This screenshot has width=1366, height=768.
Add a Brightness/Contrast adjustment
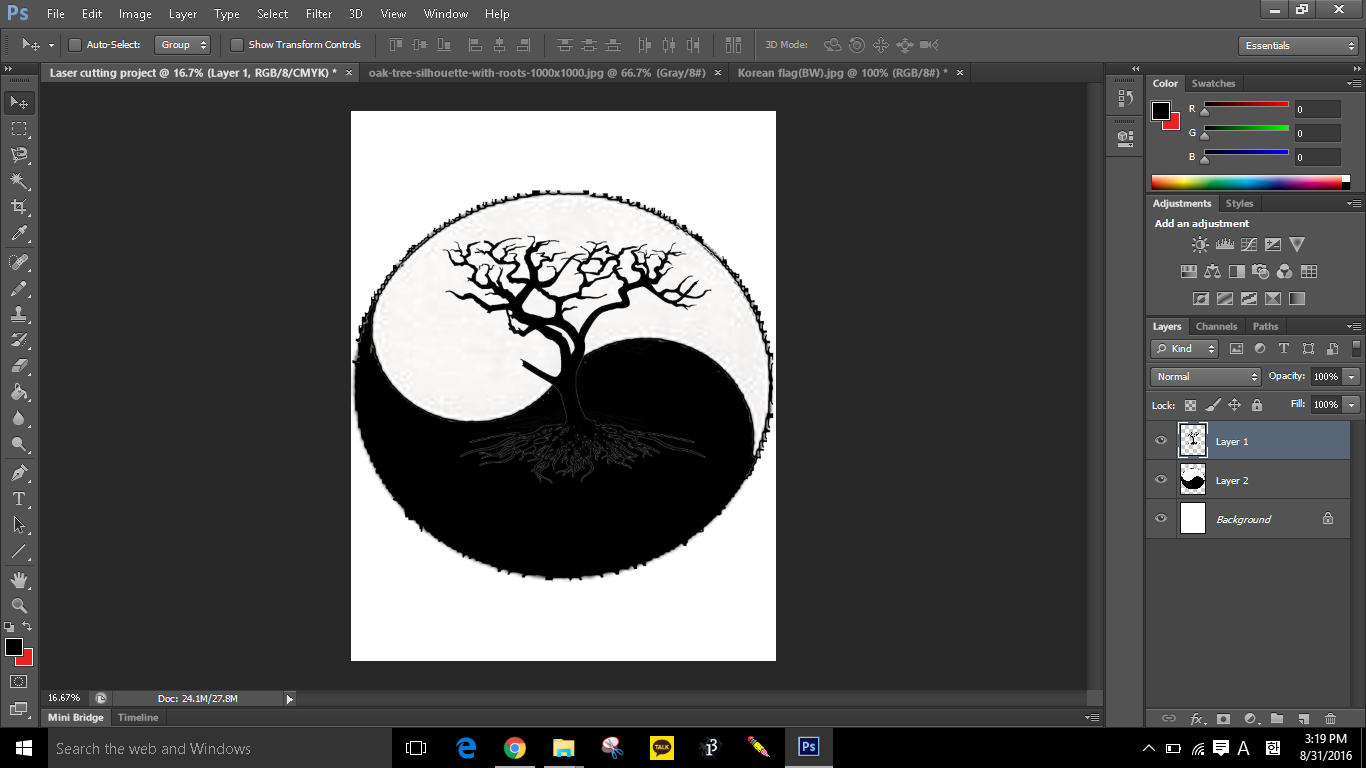click(1200, 244)
